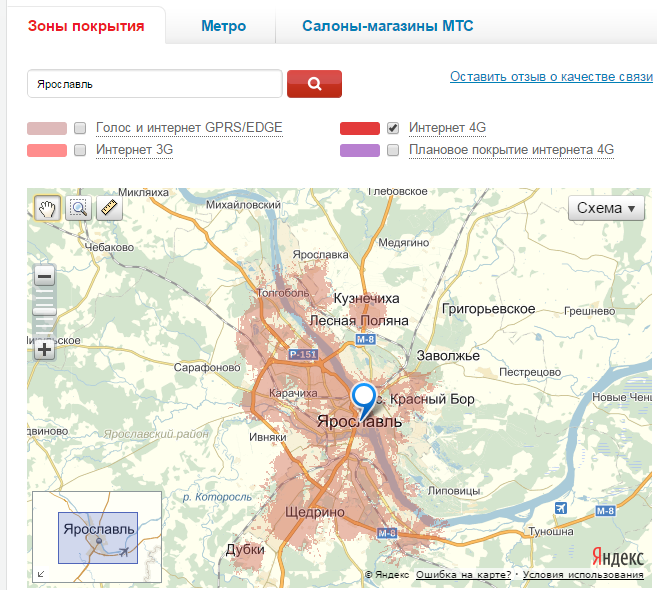The width and height of the screenshot is (657, 590).
Task: Open the Схема map type dropdown
Action: pyautogui.click(x=607, y=209)
